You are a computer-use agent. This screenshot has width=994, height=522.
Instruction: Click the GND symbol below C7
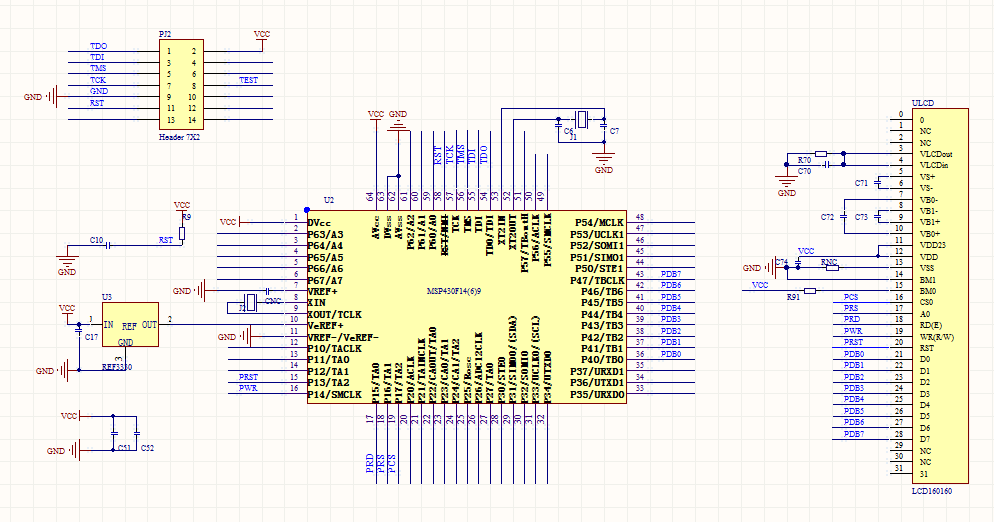click(x=604, y=160)
